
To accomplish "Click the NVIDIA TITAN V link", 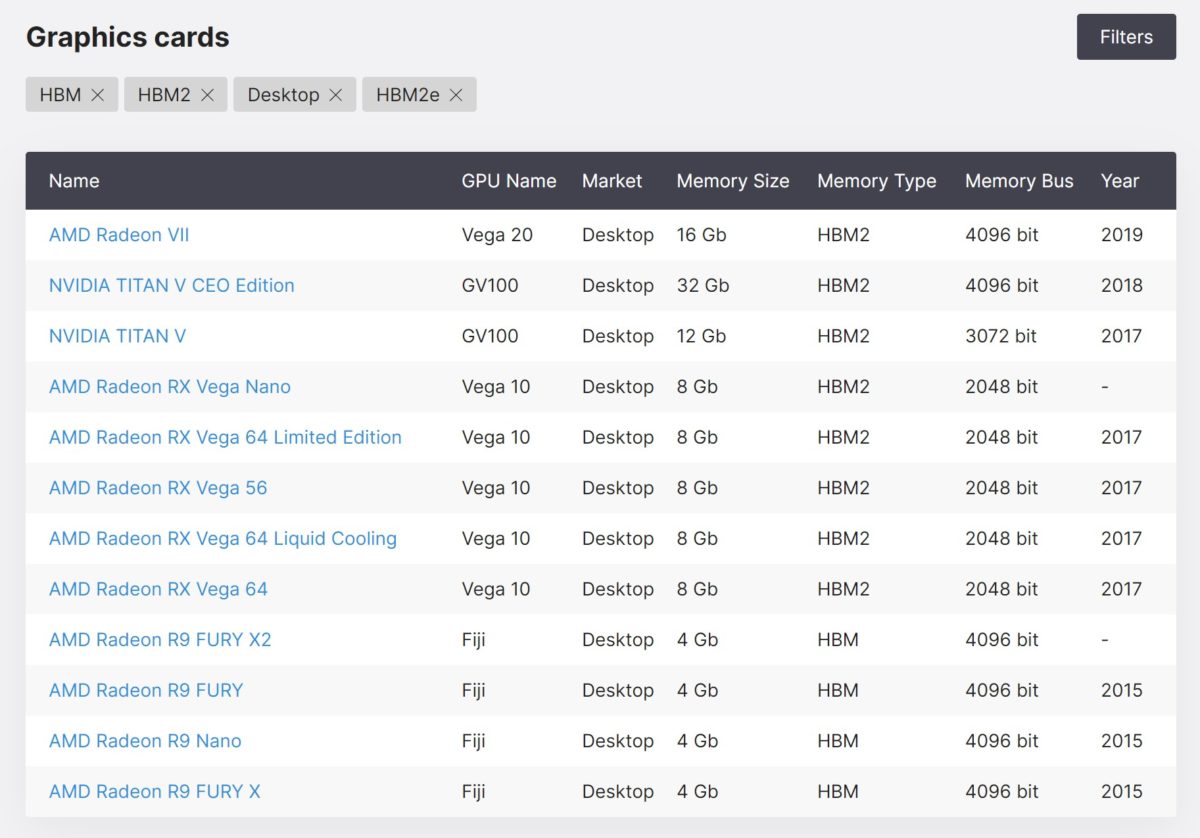I will pyautogui.click(x=117, y=336).
